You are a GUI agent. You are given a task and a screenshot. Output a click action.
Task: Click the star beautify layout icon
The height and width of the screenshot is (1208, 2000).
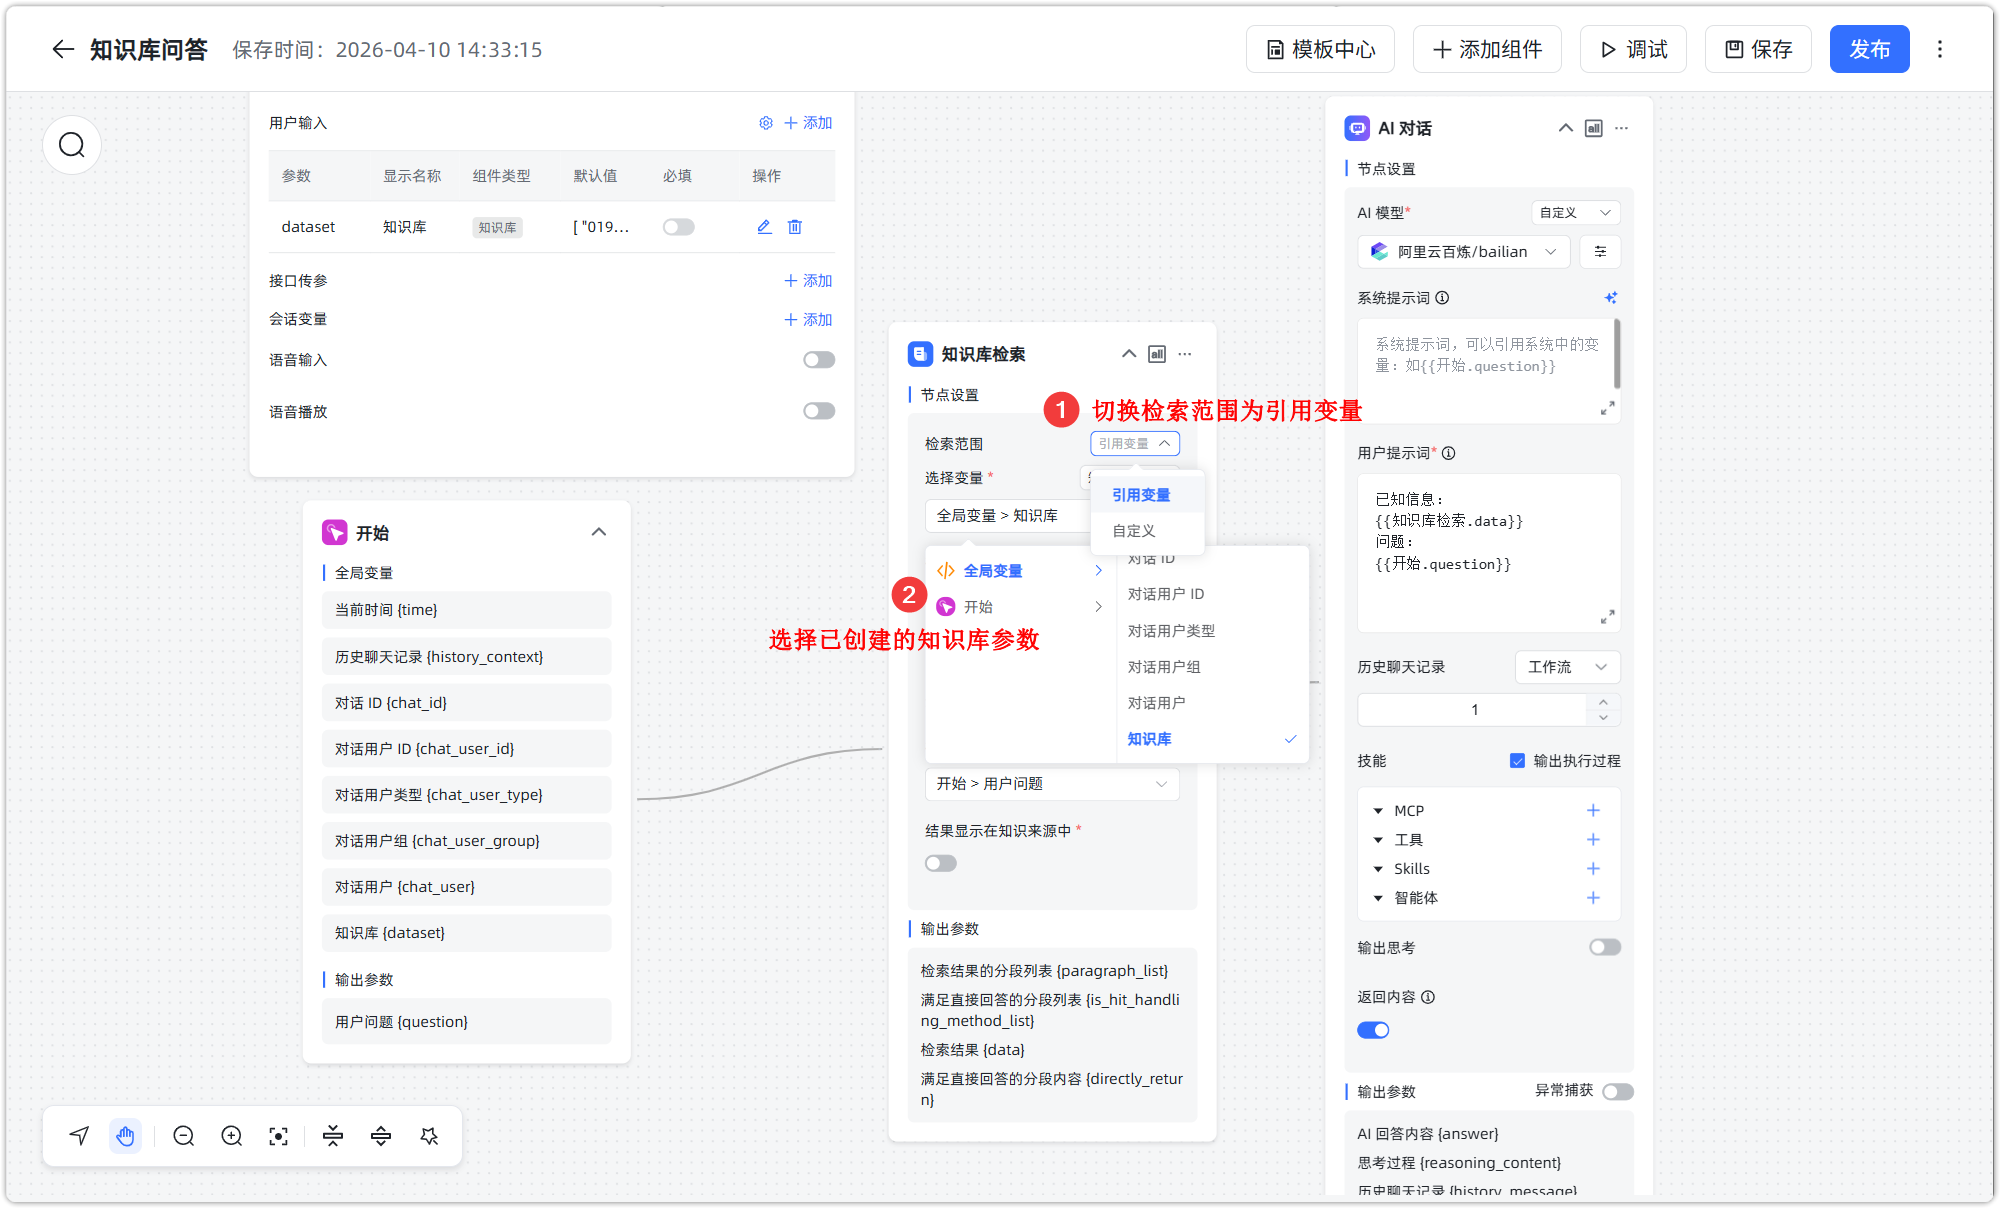(429, 1136)
